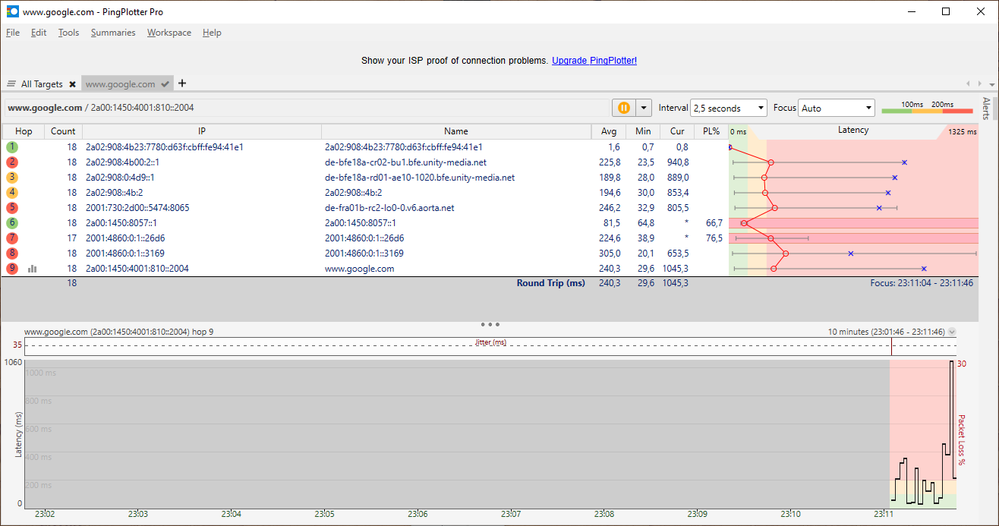Select hop 5 red circle icon

pos(12,208)
